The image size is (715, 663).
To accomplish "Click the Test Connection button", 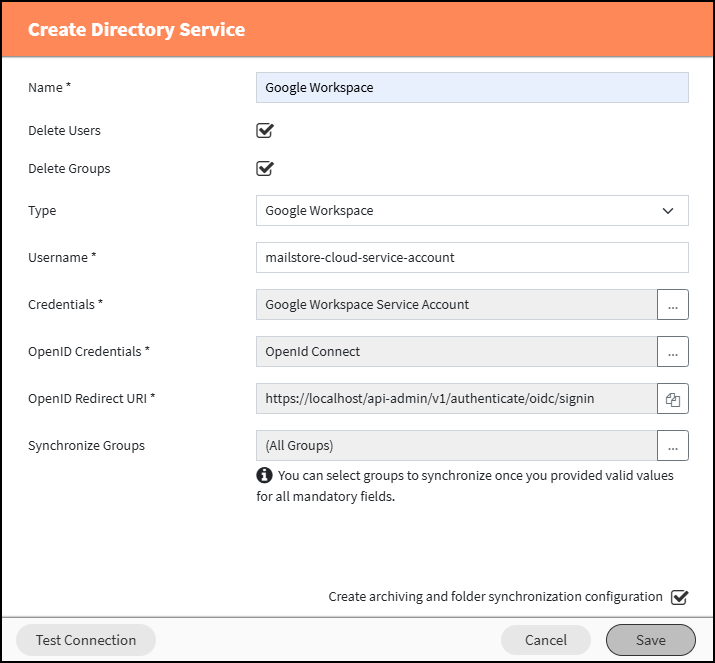I will [86, 640].
